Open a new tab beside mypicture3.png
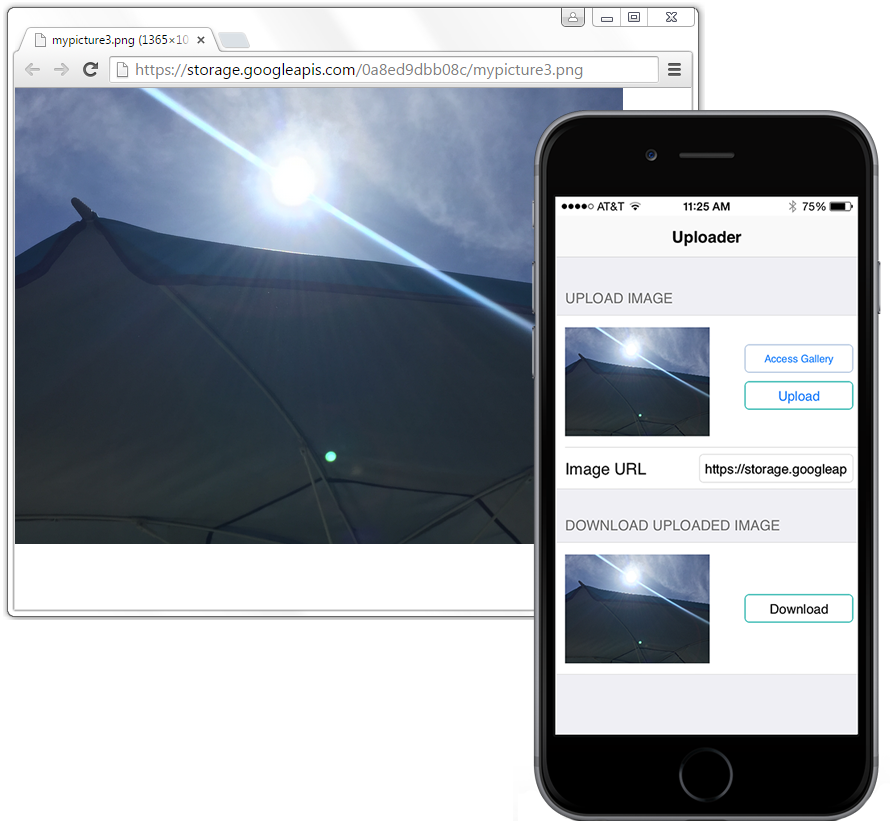Screen dimensions: 890x834 pyautogui.click(x=233, y=41)
